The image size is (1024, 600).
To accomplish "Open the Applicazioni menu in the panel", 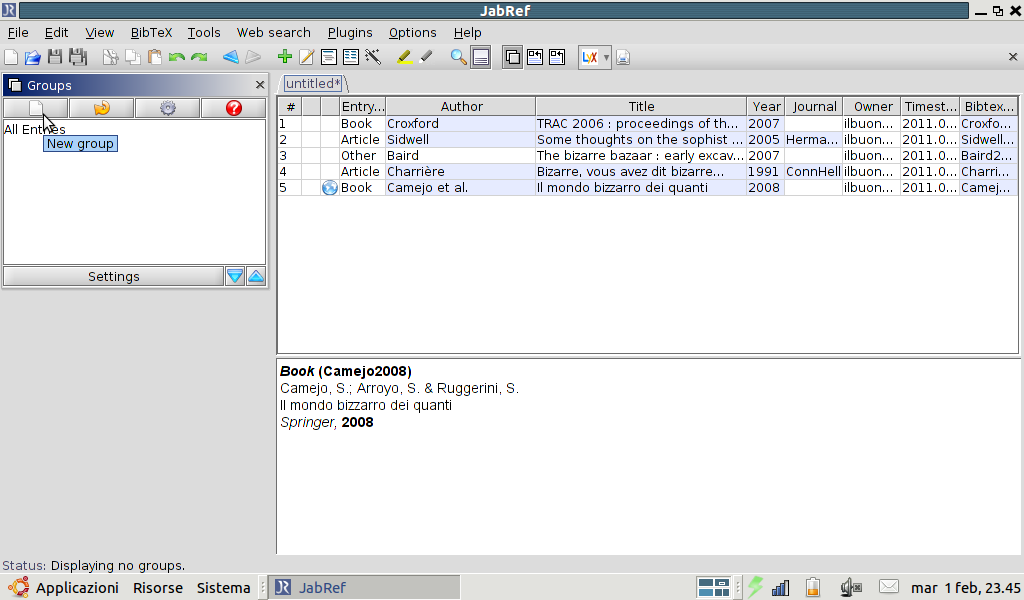I will pos(77,588).
